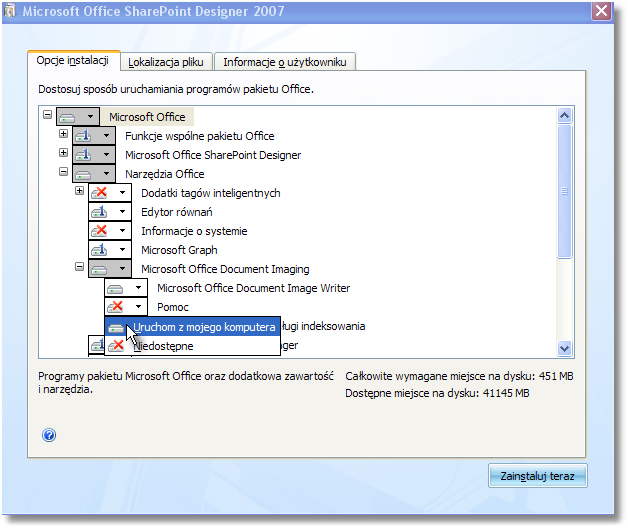Open install dropdown for Microsoft Office root
Viewport: 628px width, 529px height.
point(91,117)
